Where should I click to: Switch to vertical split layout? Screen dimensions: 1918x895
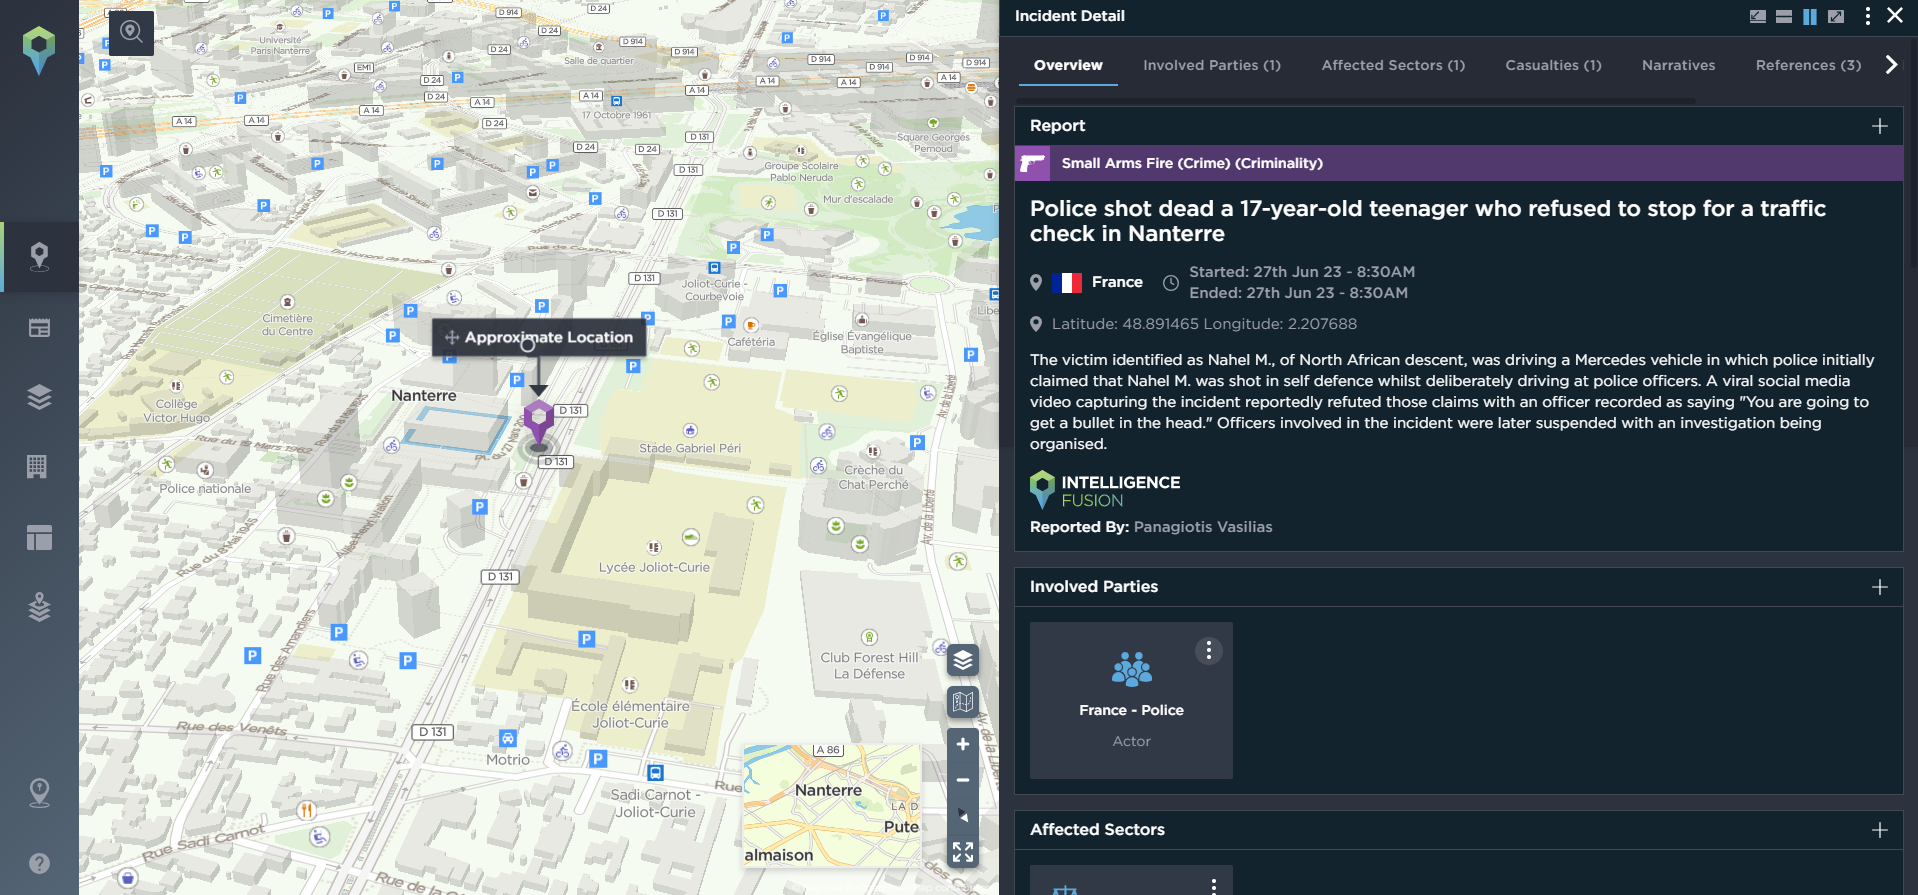point(1809,16)
